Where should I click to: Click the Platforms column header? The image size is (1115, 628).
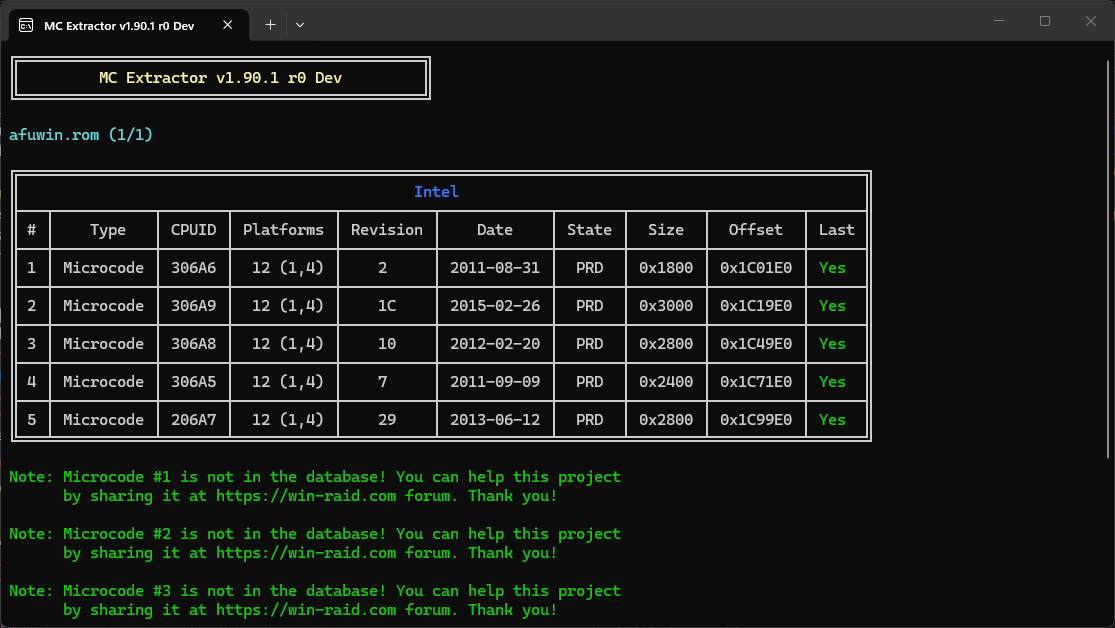click(283, 230)
